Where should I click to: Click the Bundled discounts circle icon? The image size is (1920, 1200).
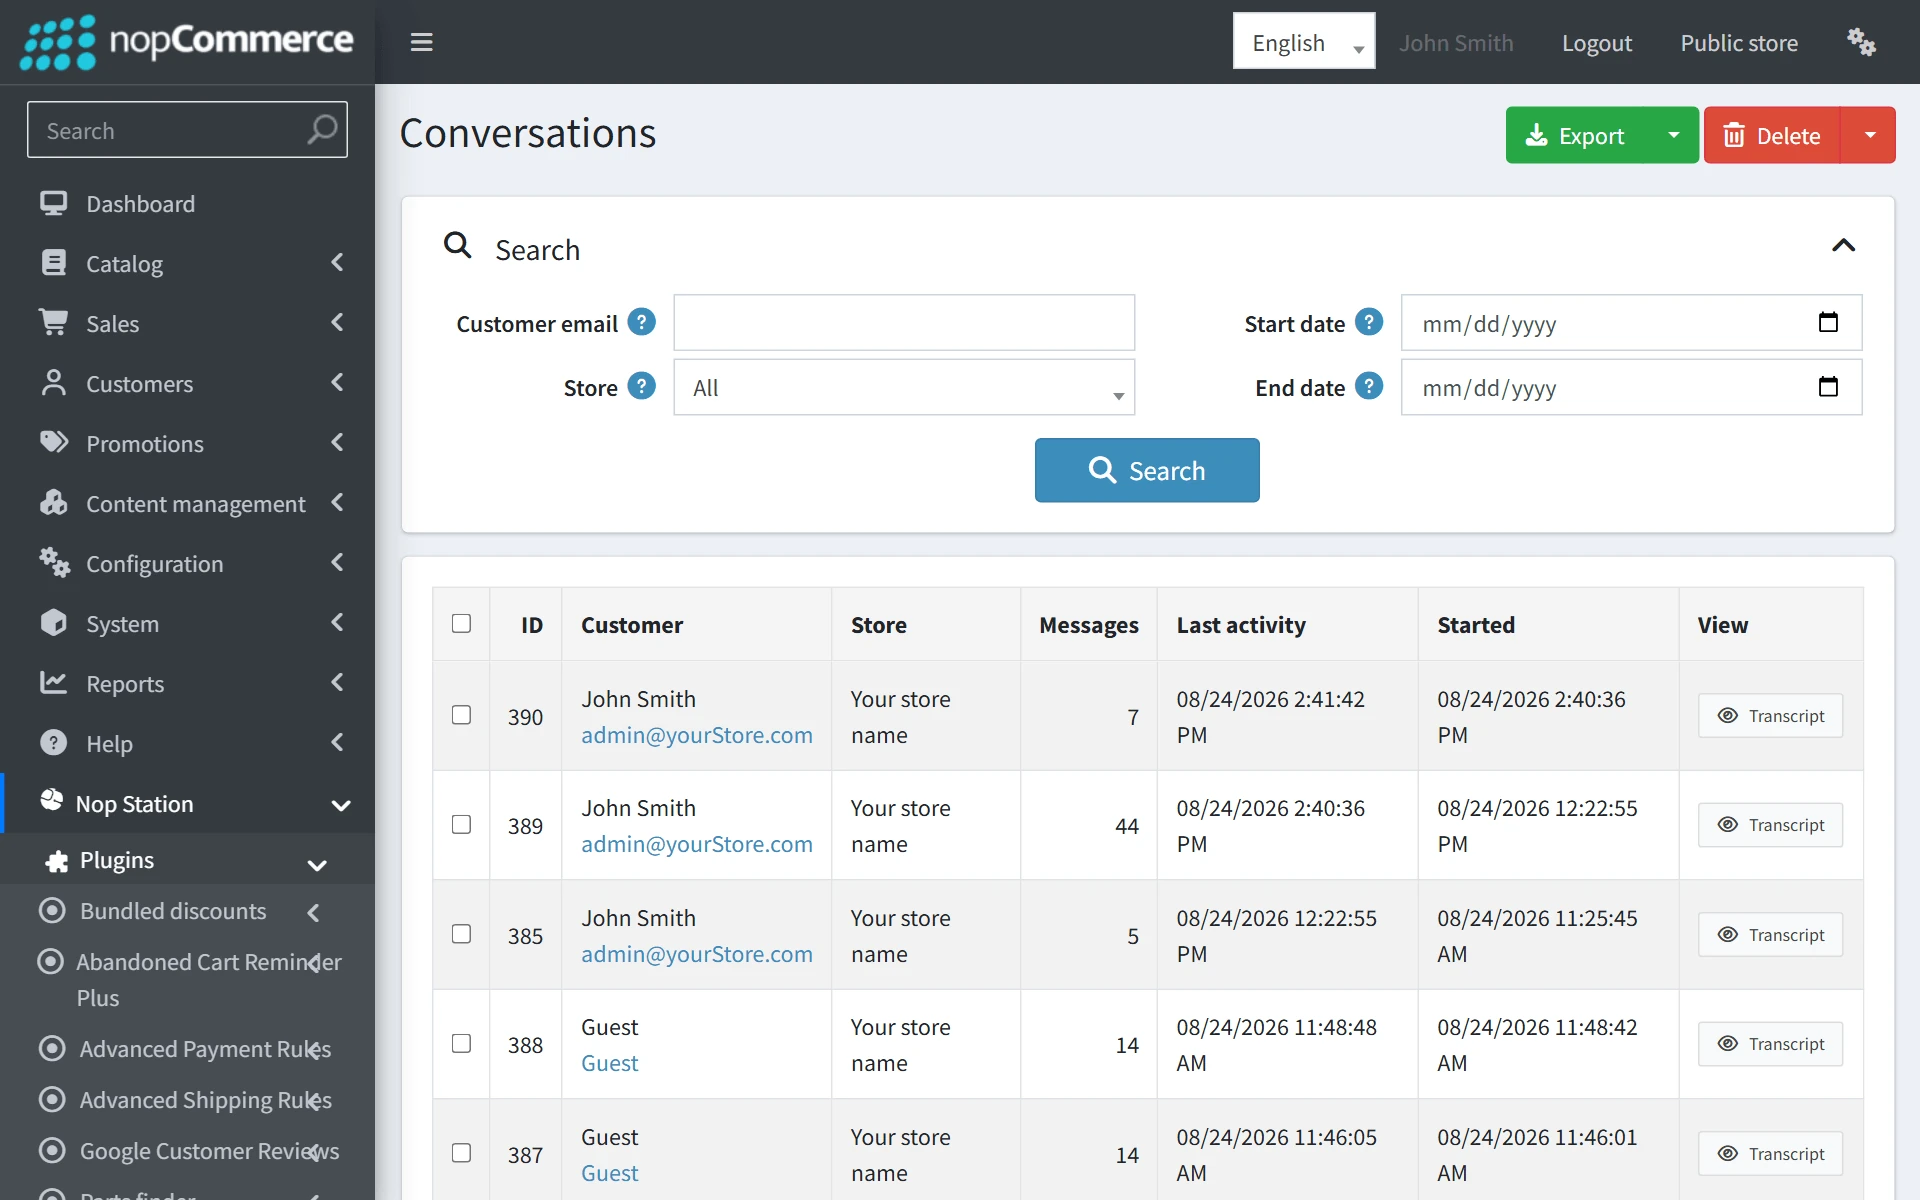coord(51,910)
